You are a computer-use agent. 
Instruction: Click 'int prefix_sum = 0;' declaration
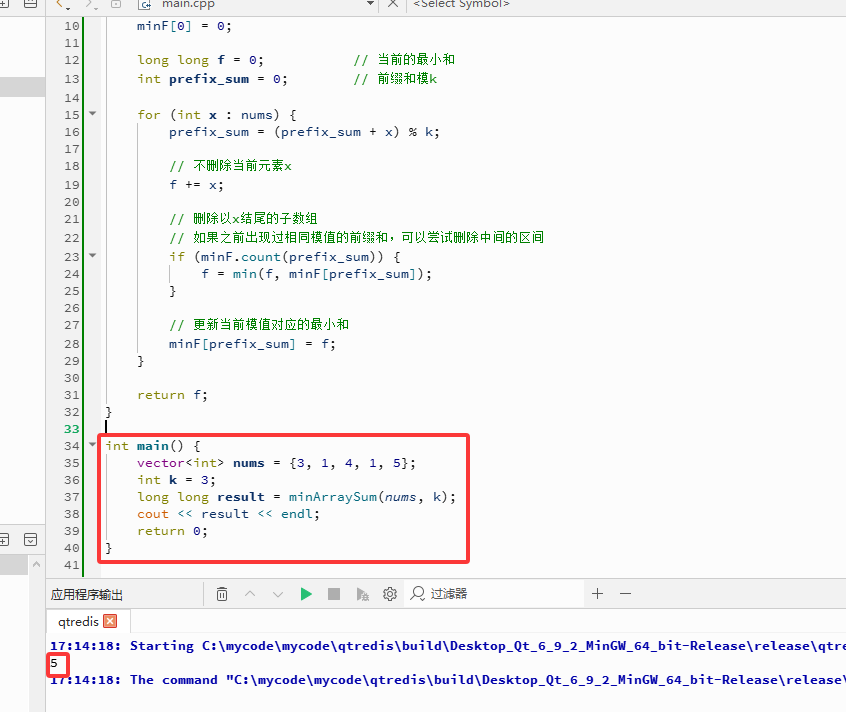(x=212, y=79)
